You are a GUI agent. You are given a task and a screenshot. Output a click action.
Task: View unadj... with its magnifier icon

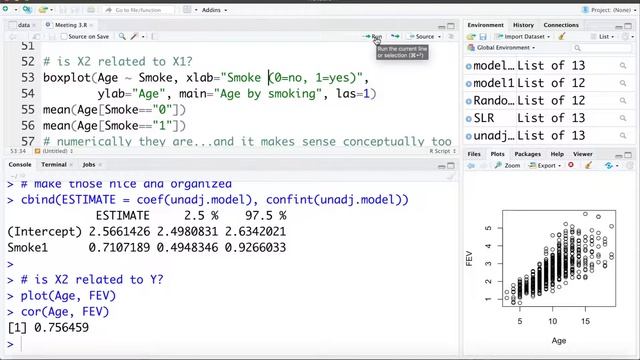click(x=623, y=136)
